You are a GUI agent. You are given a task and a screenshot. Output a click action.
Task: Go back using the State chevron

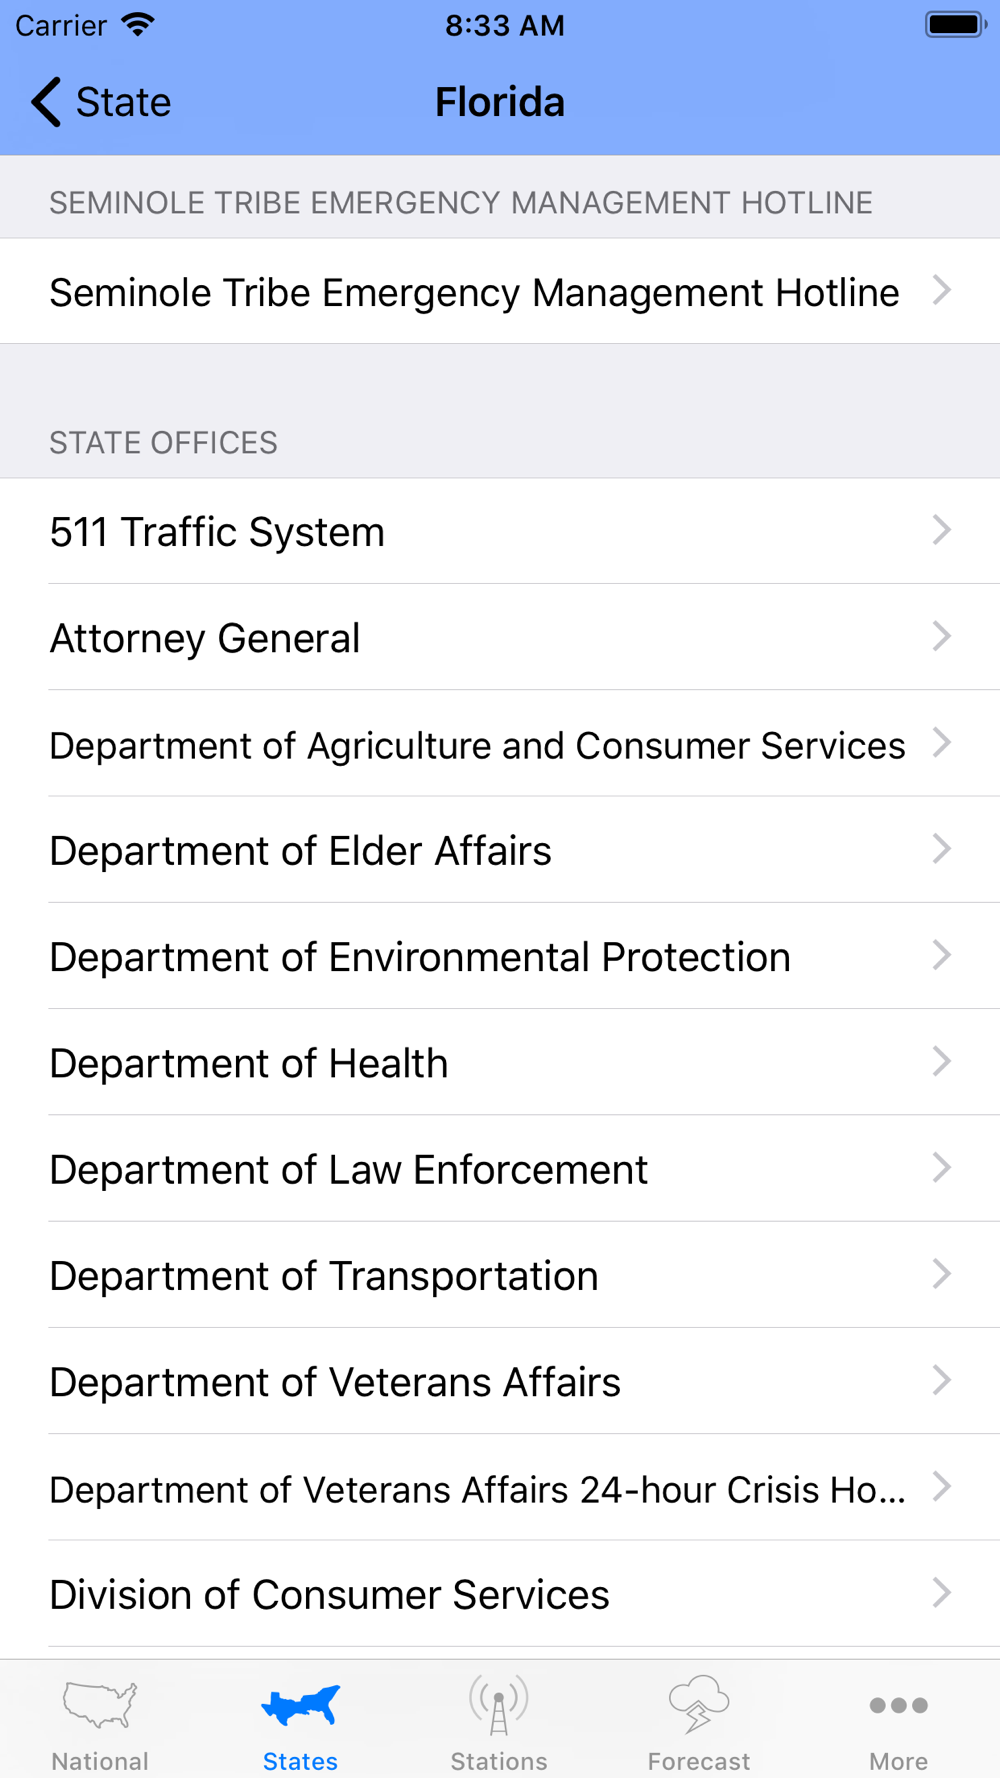coord(45,102)
